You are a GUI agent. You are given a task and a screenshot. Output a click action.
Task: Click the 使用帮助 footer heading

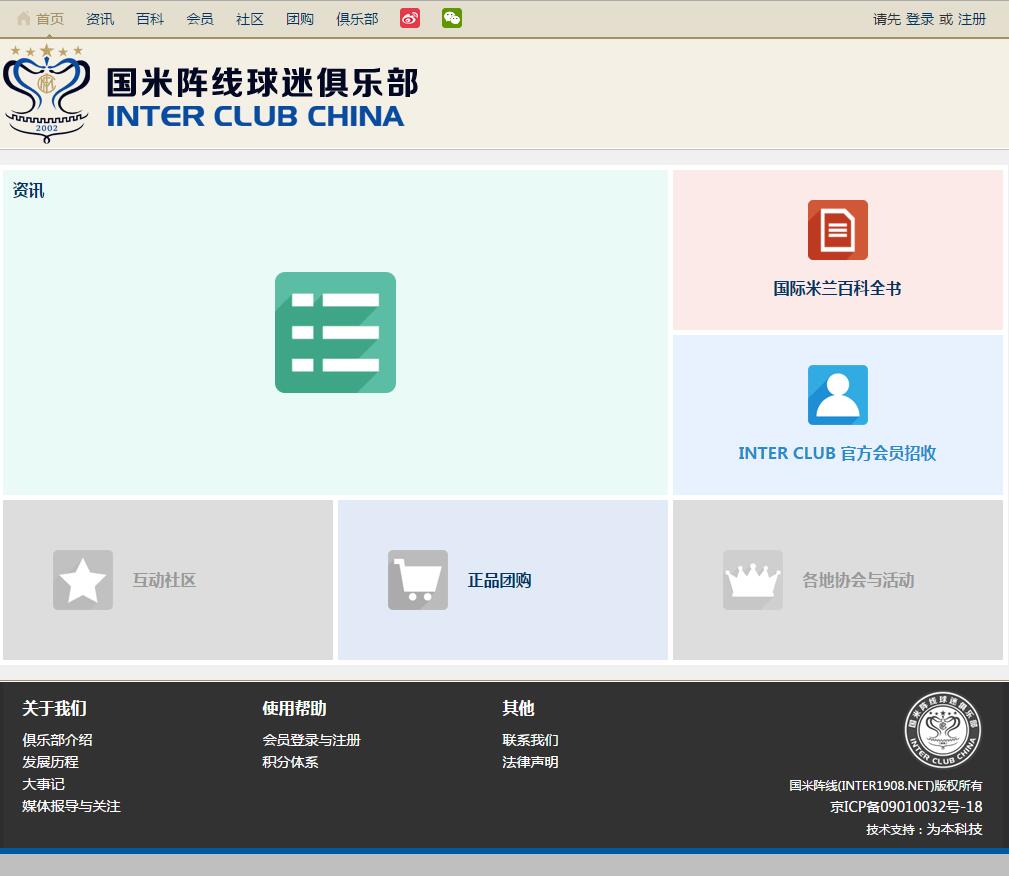[294, 708]
